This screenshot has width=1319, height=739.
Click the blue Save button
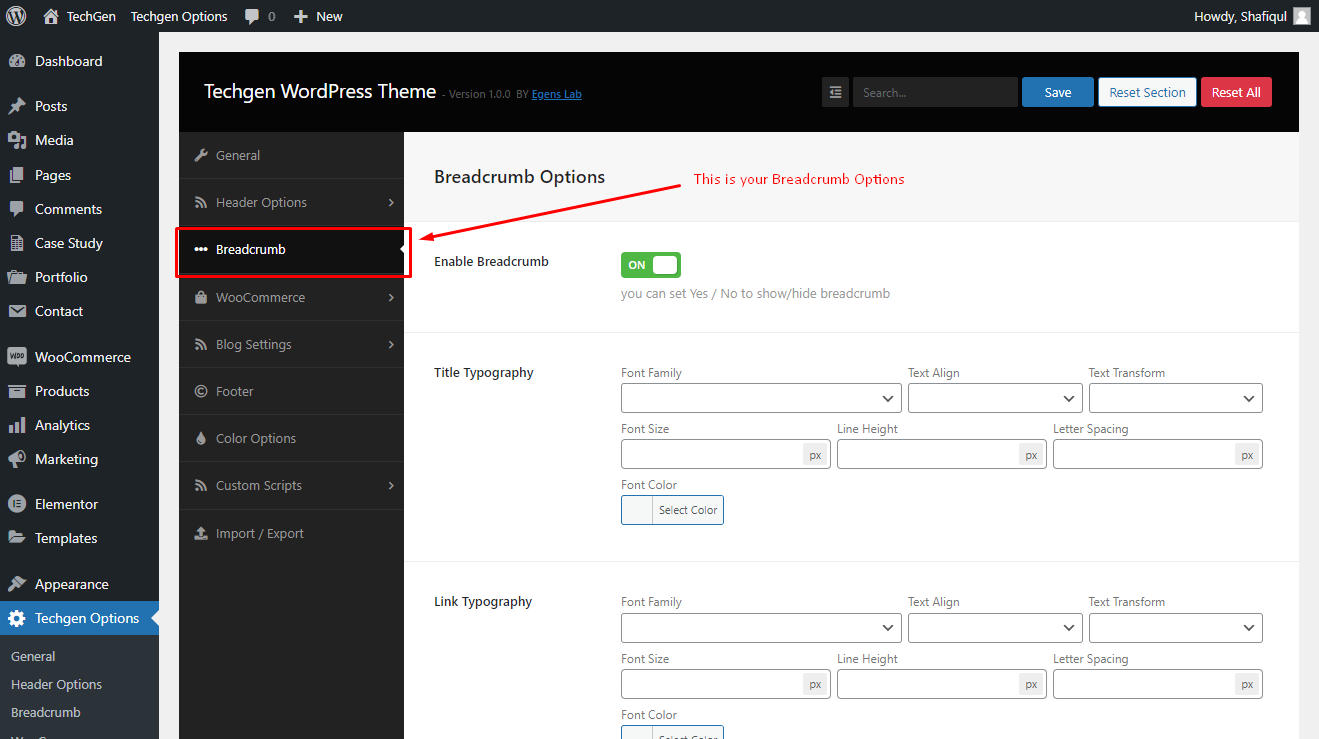tap(1058, 92)
